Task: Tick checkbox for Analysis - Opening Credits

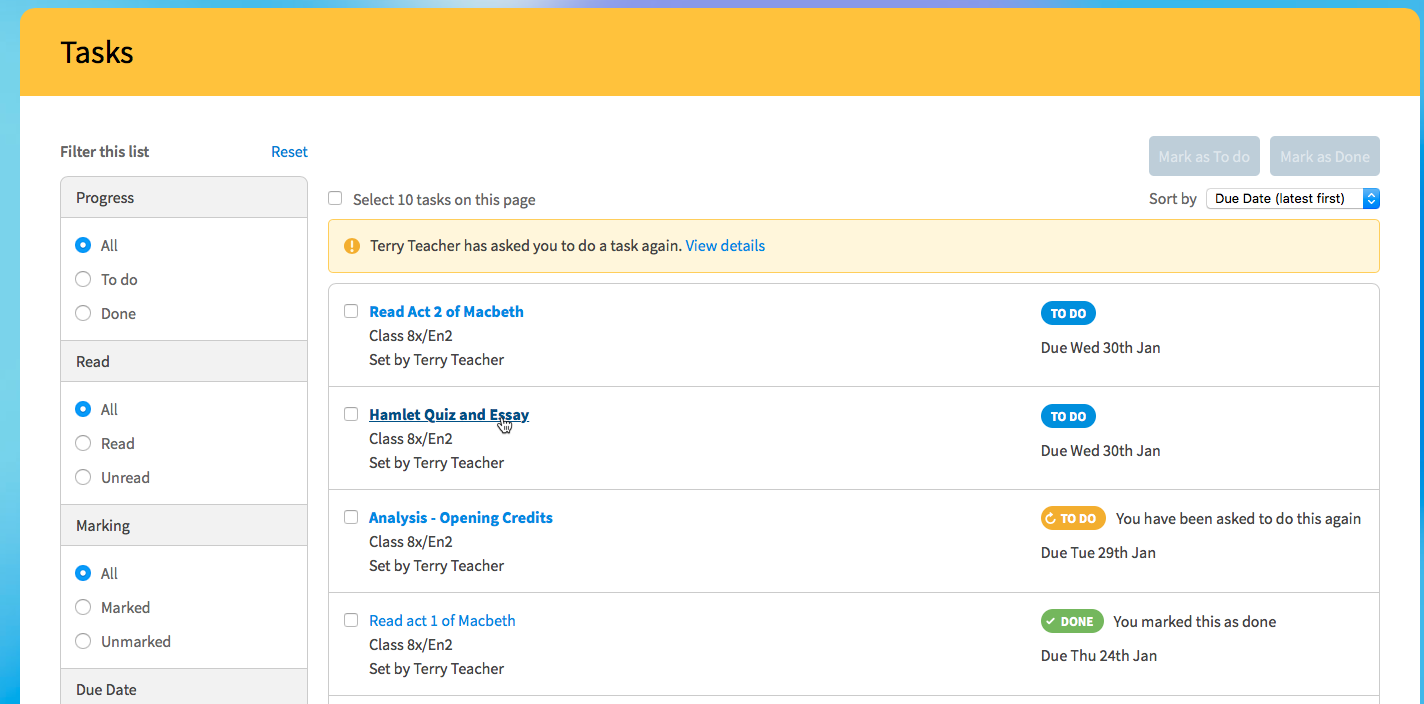Action: click(x=351, y=517)
